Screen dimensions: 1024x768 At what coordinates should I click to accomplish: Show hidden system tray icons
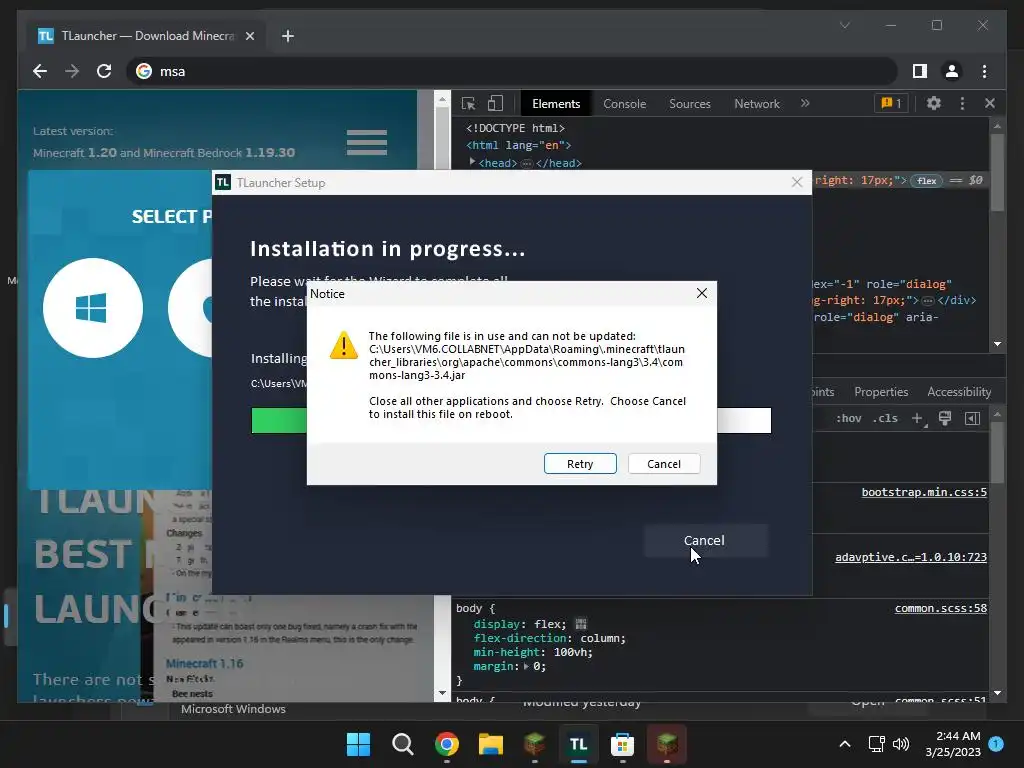(844, 744)
